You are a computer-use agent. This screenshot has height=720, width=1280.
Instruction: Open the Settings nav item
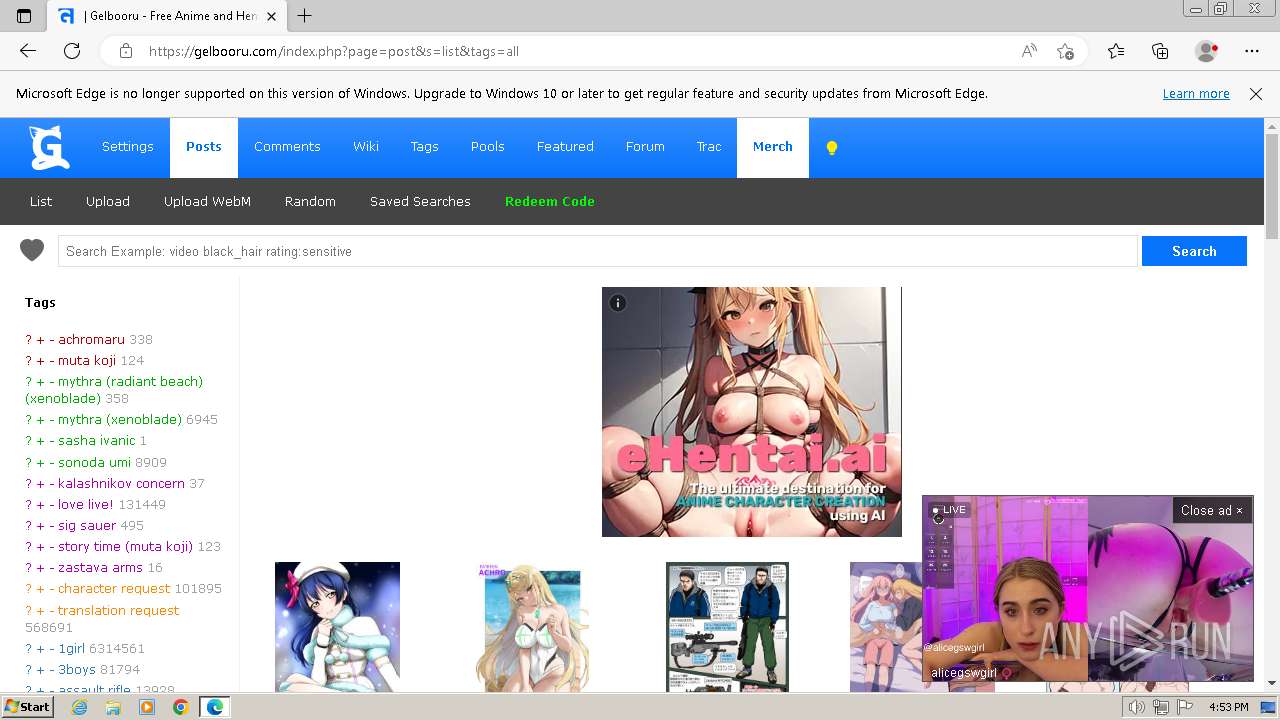tap(128, 147)
